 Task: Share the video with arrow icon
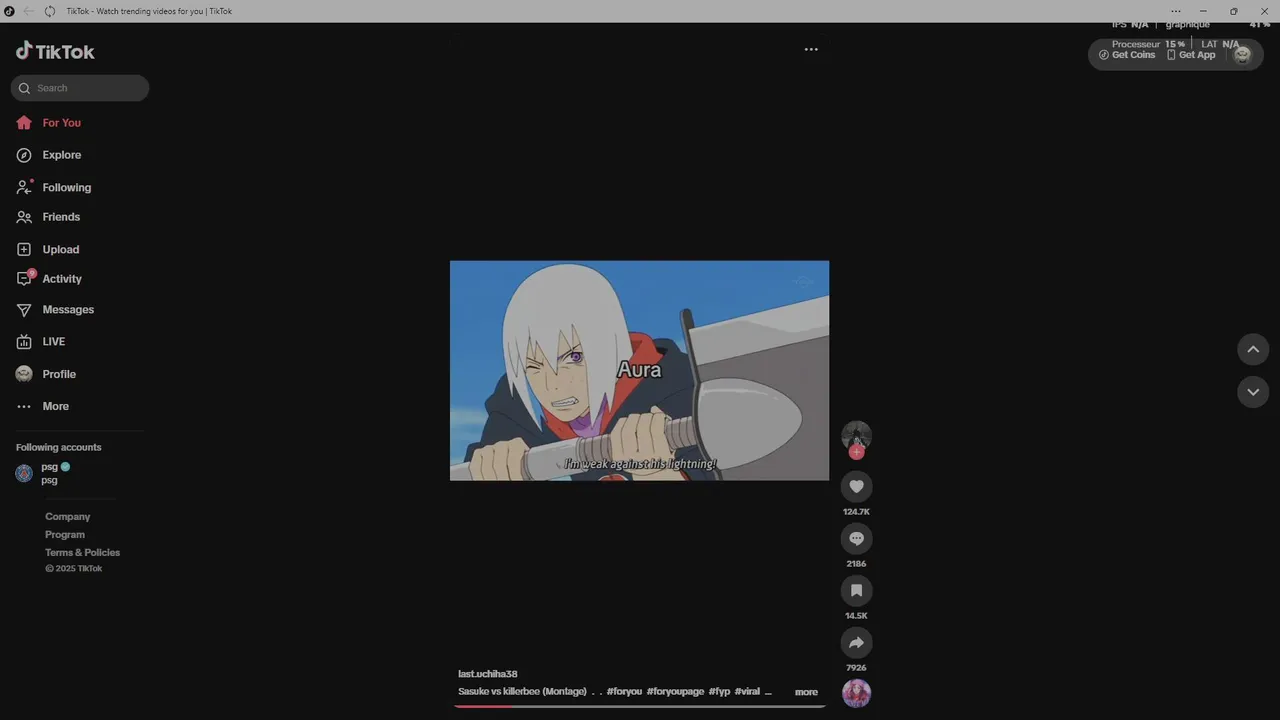click(x=856, y=643)
